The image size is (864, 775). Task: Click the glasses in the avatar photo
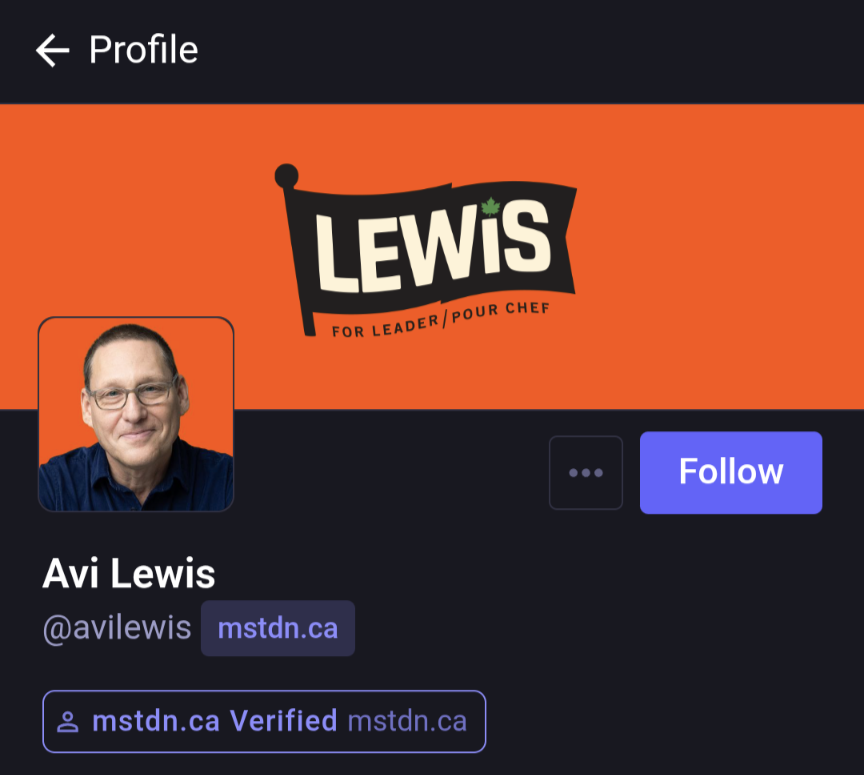(133, 394)
